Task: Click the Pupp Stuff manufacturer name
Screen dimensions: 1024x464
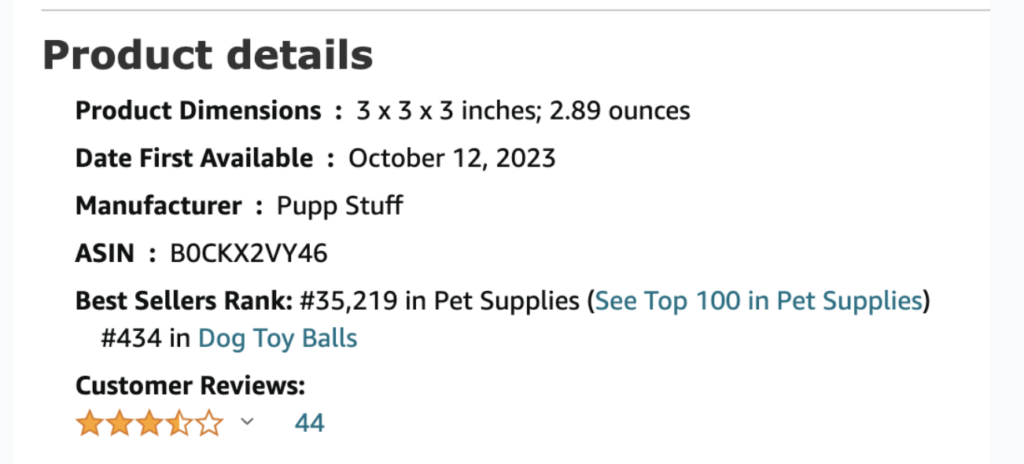Action: click(340, 207)
